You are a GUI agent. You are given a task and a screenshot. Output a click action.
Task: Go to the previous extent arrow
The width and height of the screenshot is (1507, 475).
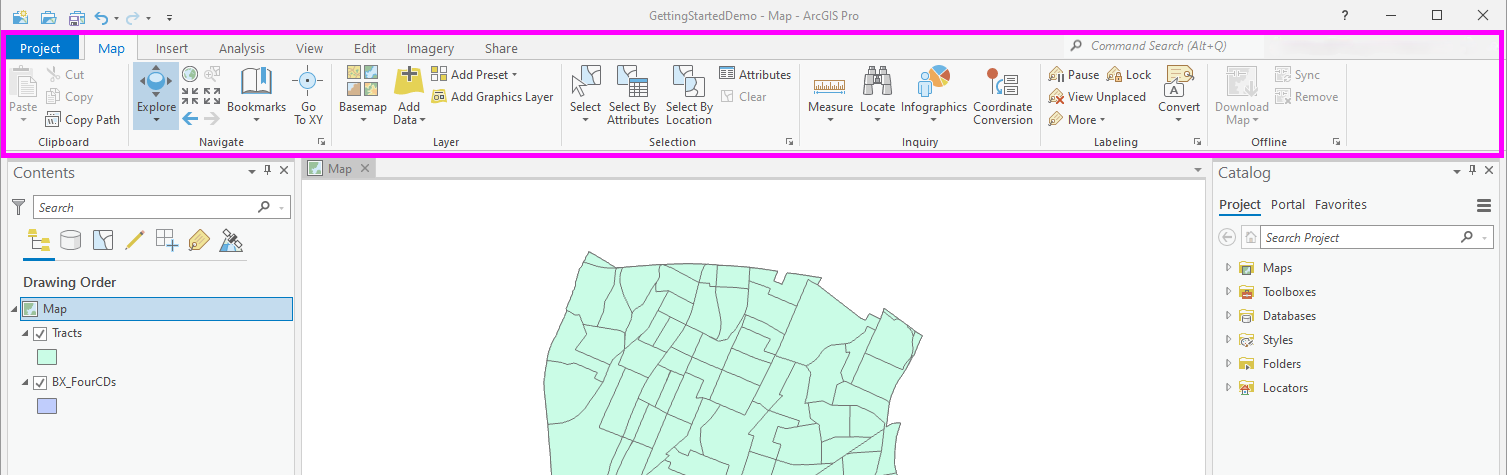(190, 118)
